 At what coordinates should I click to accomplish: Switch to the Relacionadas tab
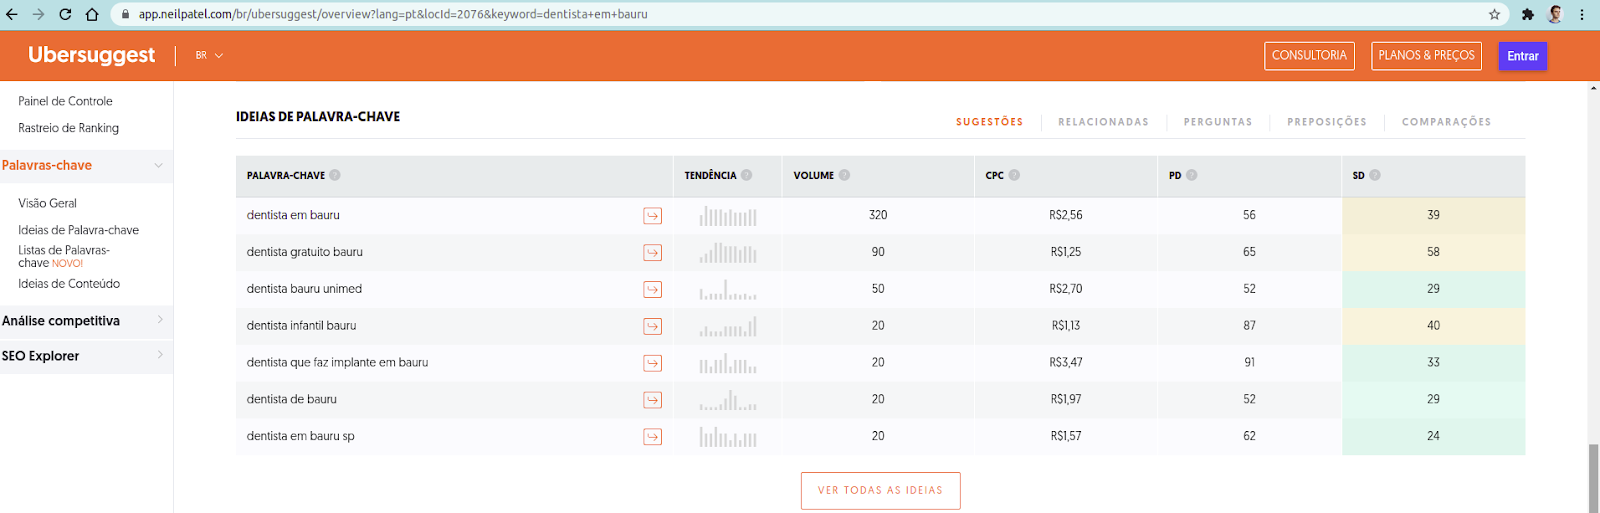click(x=1103, y=122)
